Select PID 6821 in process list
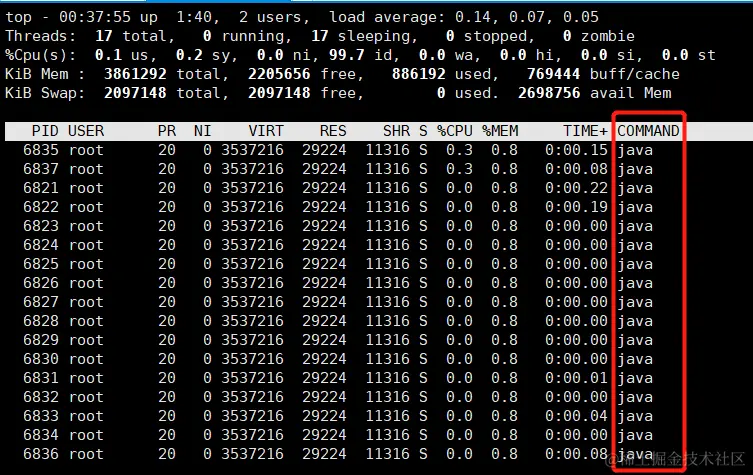This screenshot has height=475, width=753. point(41,188)
